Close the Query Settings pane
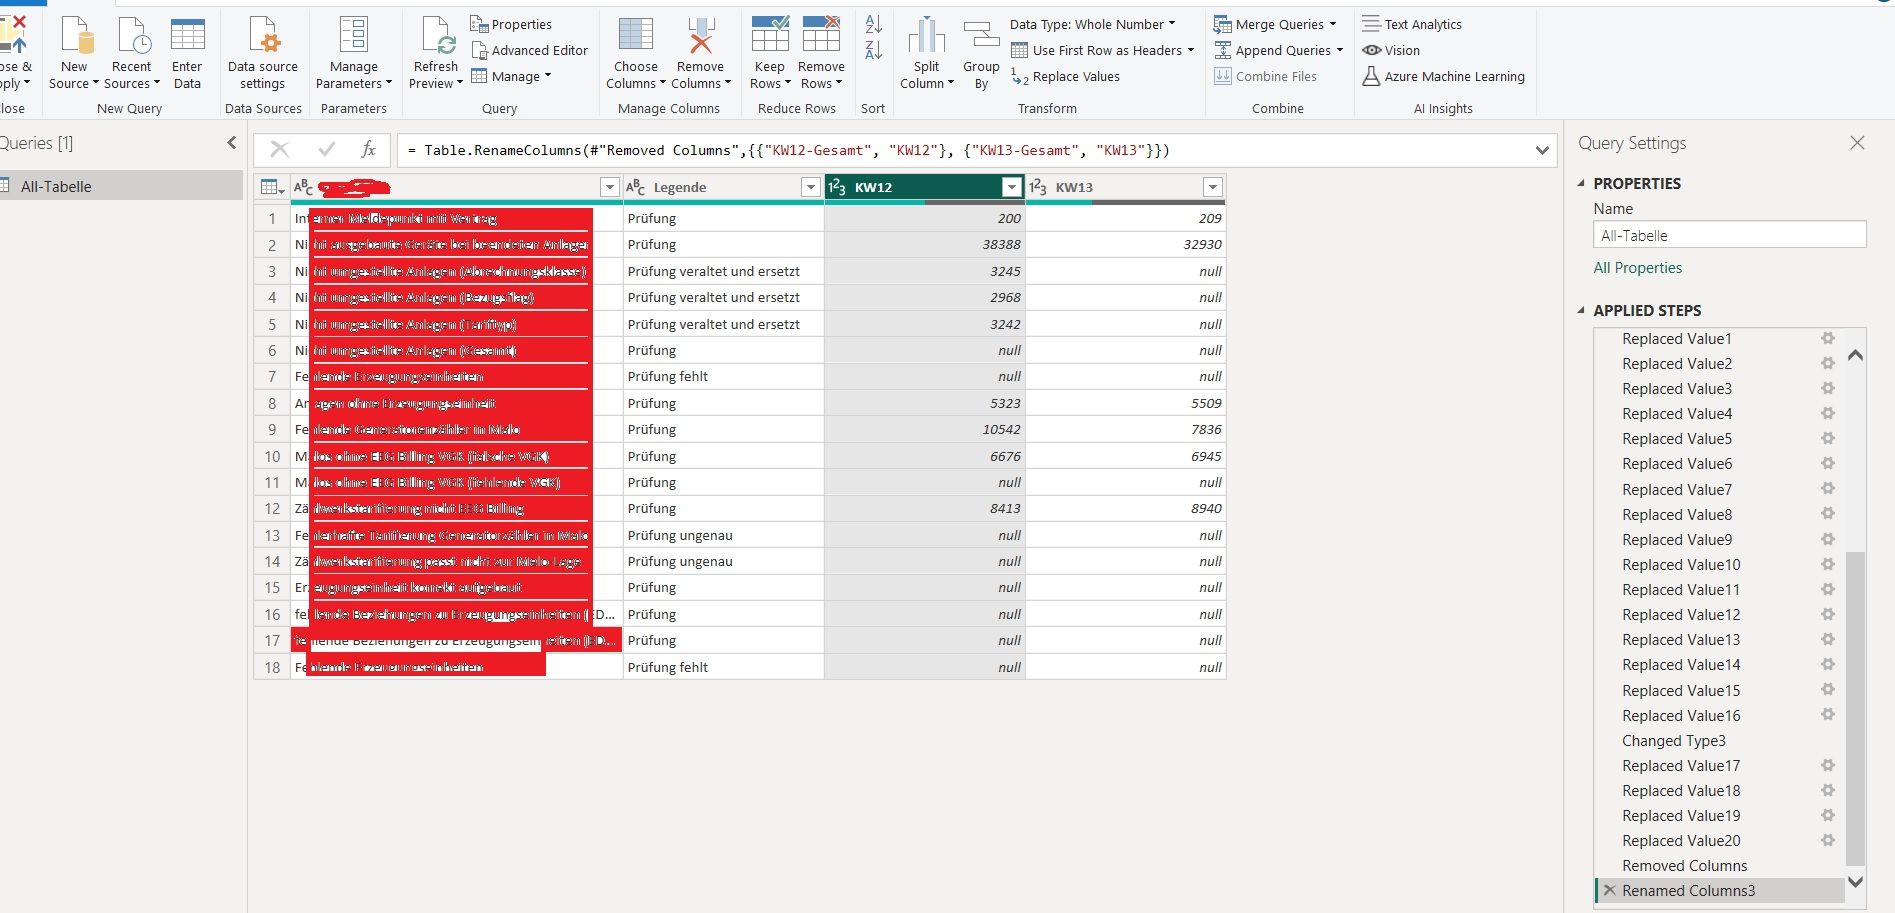The height and width of the screenshot is (913, 1895). pos(1857,143)
